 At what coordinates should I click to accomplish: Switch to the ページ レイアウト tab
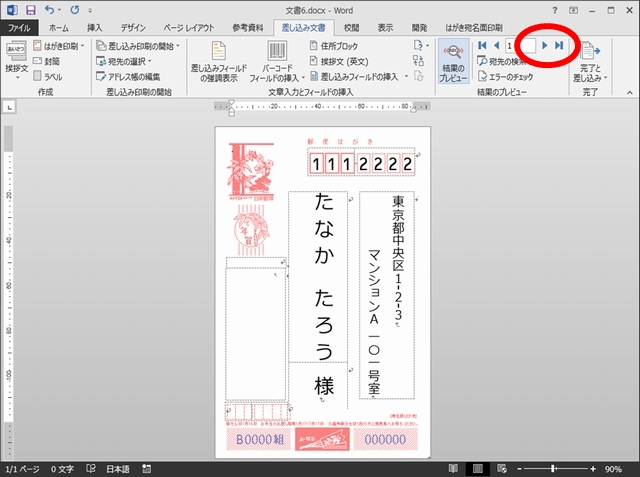click(x=189, y=27)
